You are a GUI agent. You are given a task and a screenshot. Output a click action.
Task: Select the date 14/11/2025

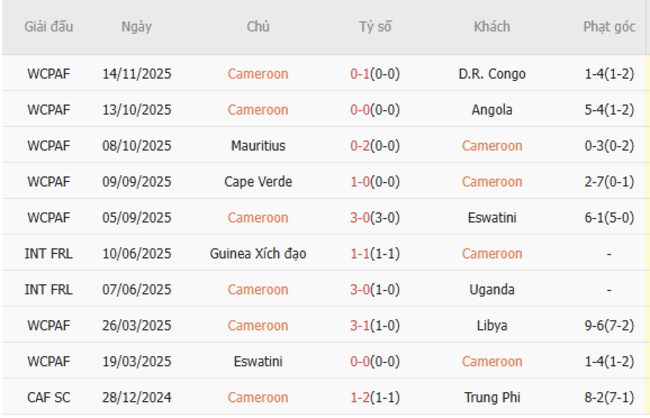click(x=137, y=74)
